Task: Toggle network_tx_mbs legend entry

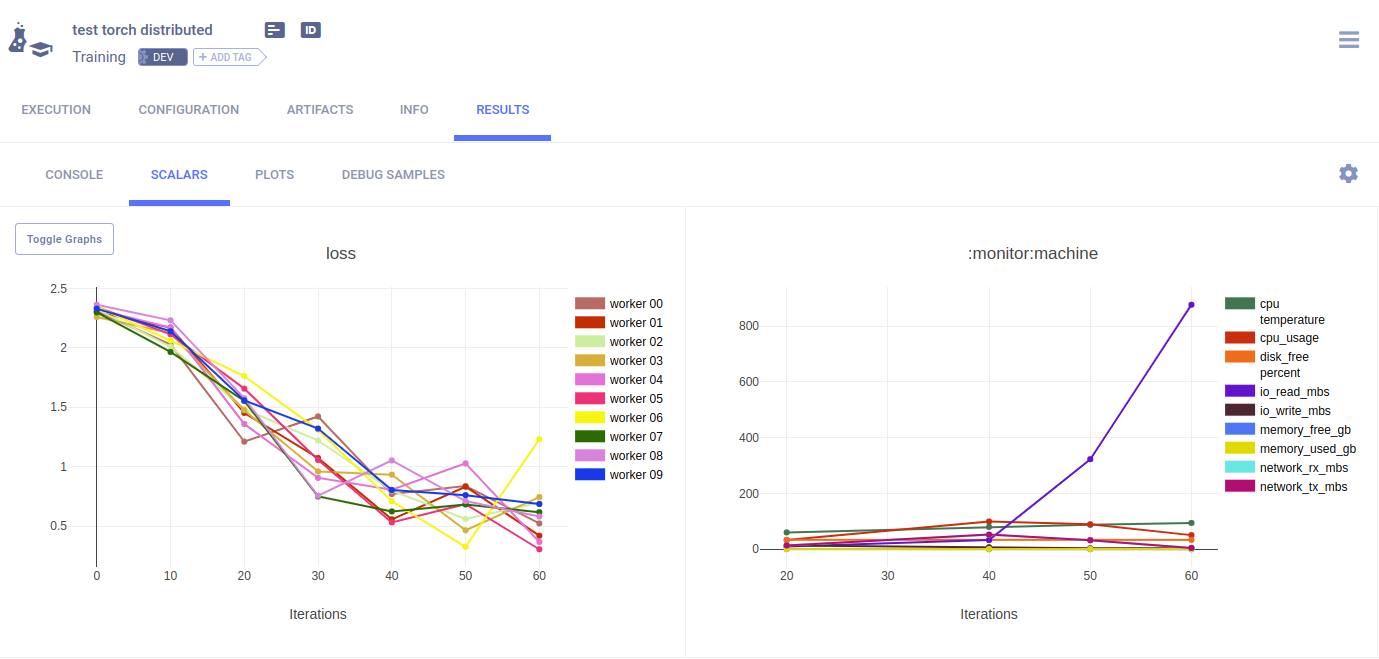Action: pyautogui.click(x=1302, y=487)
